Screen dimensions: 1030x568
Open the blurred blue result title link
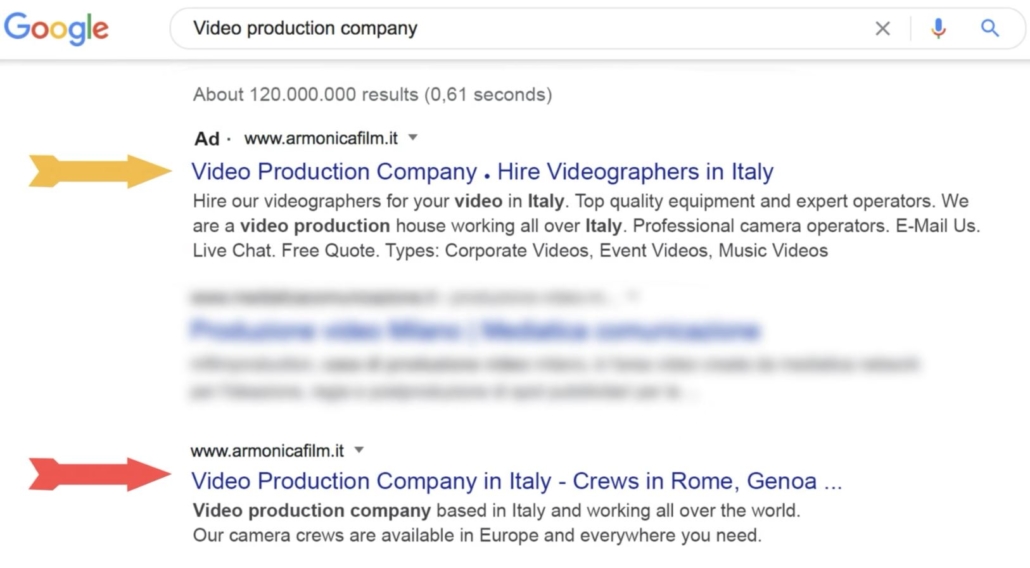tap(475, 330)
